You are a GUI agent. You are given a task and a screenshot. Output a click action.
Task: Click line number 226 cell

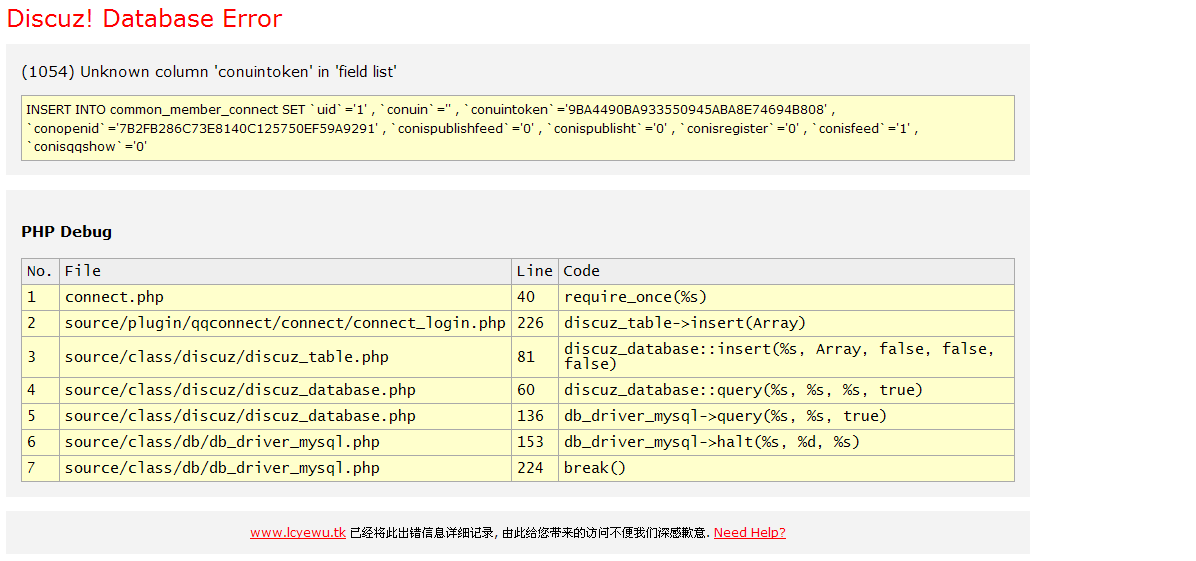pyautogui.click(x=530, y=323)
